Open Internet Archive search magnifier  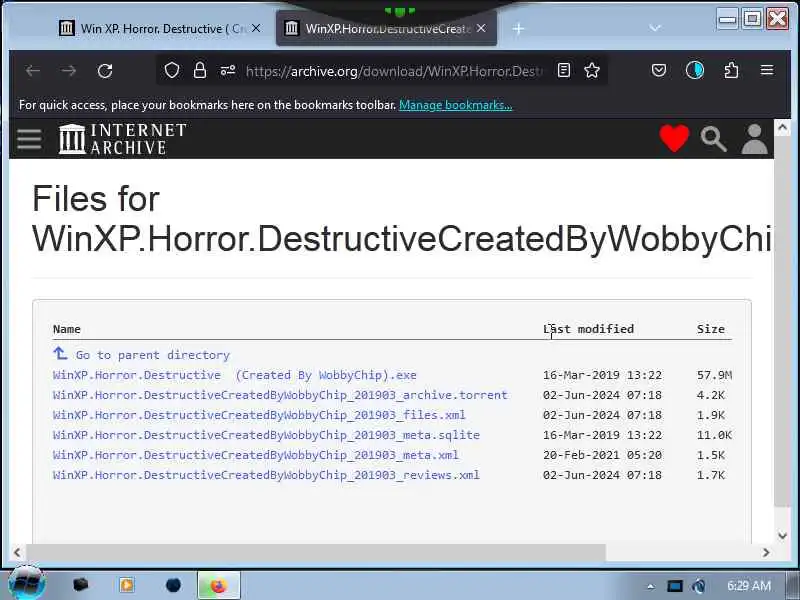click(x=713, y=139)
